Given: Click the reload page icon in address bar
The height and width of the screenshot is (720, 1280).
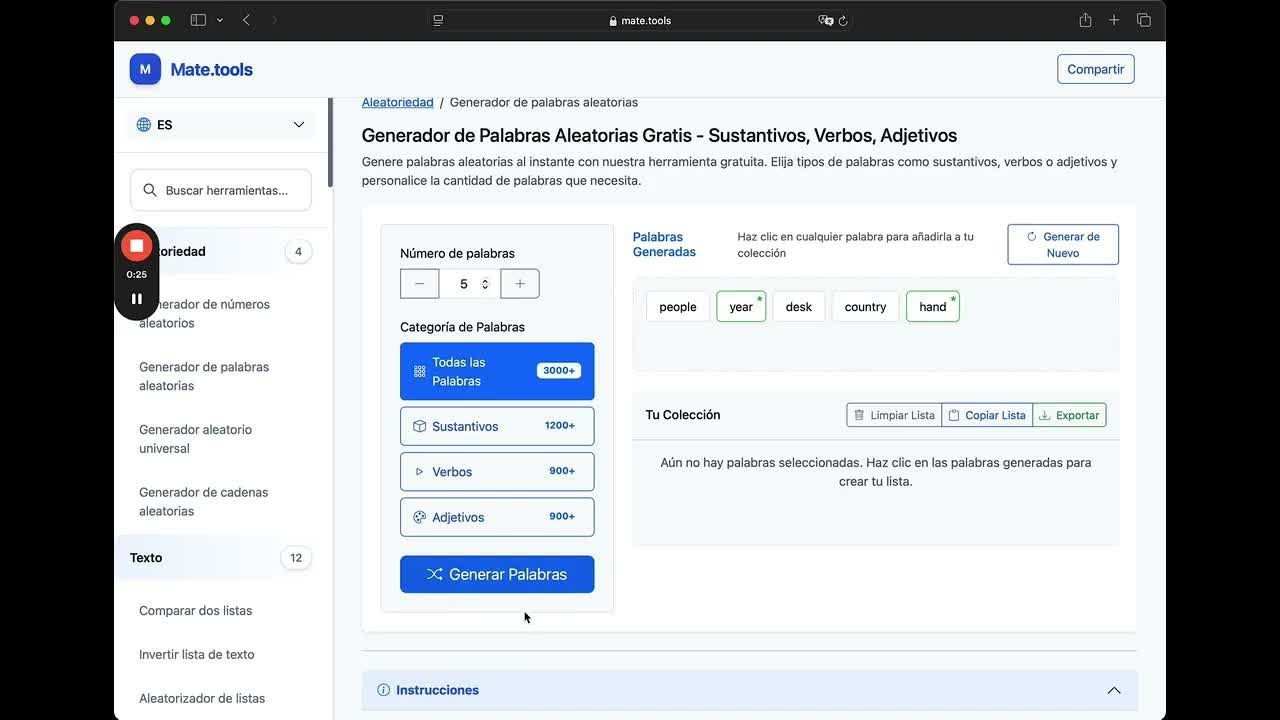Looking at the screenshot, I should click(843, 20).
